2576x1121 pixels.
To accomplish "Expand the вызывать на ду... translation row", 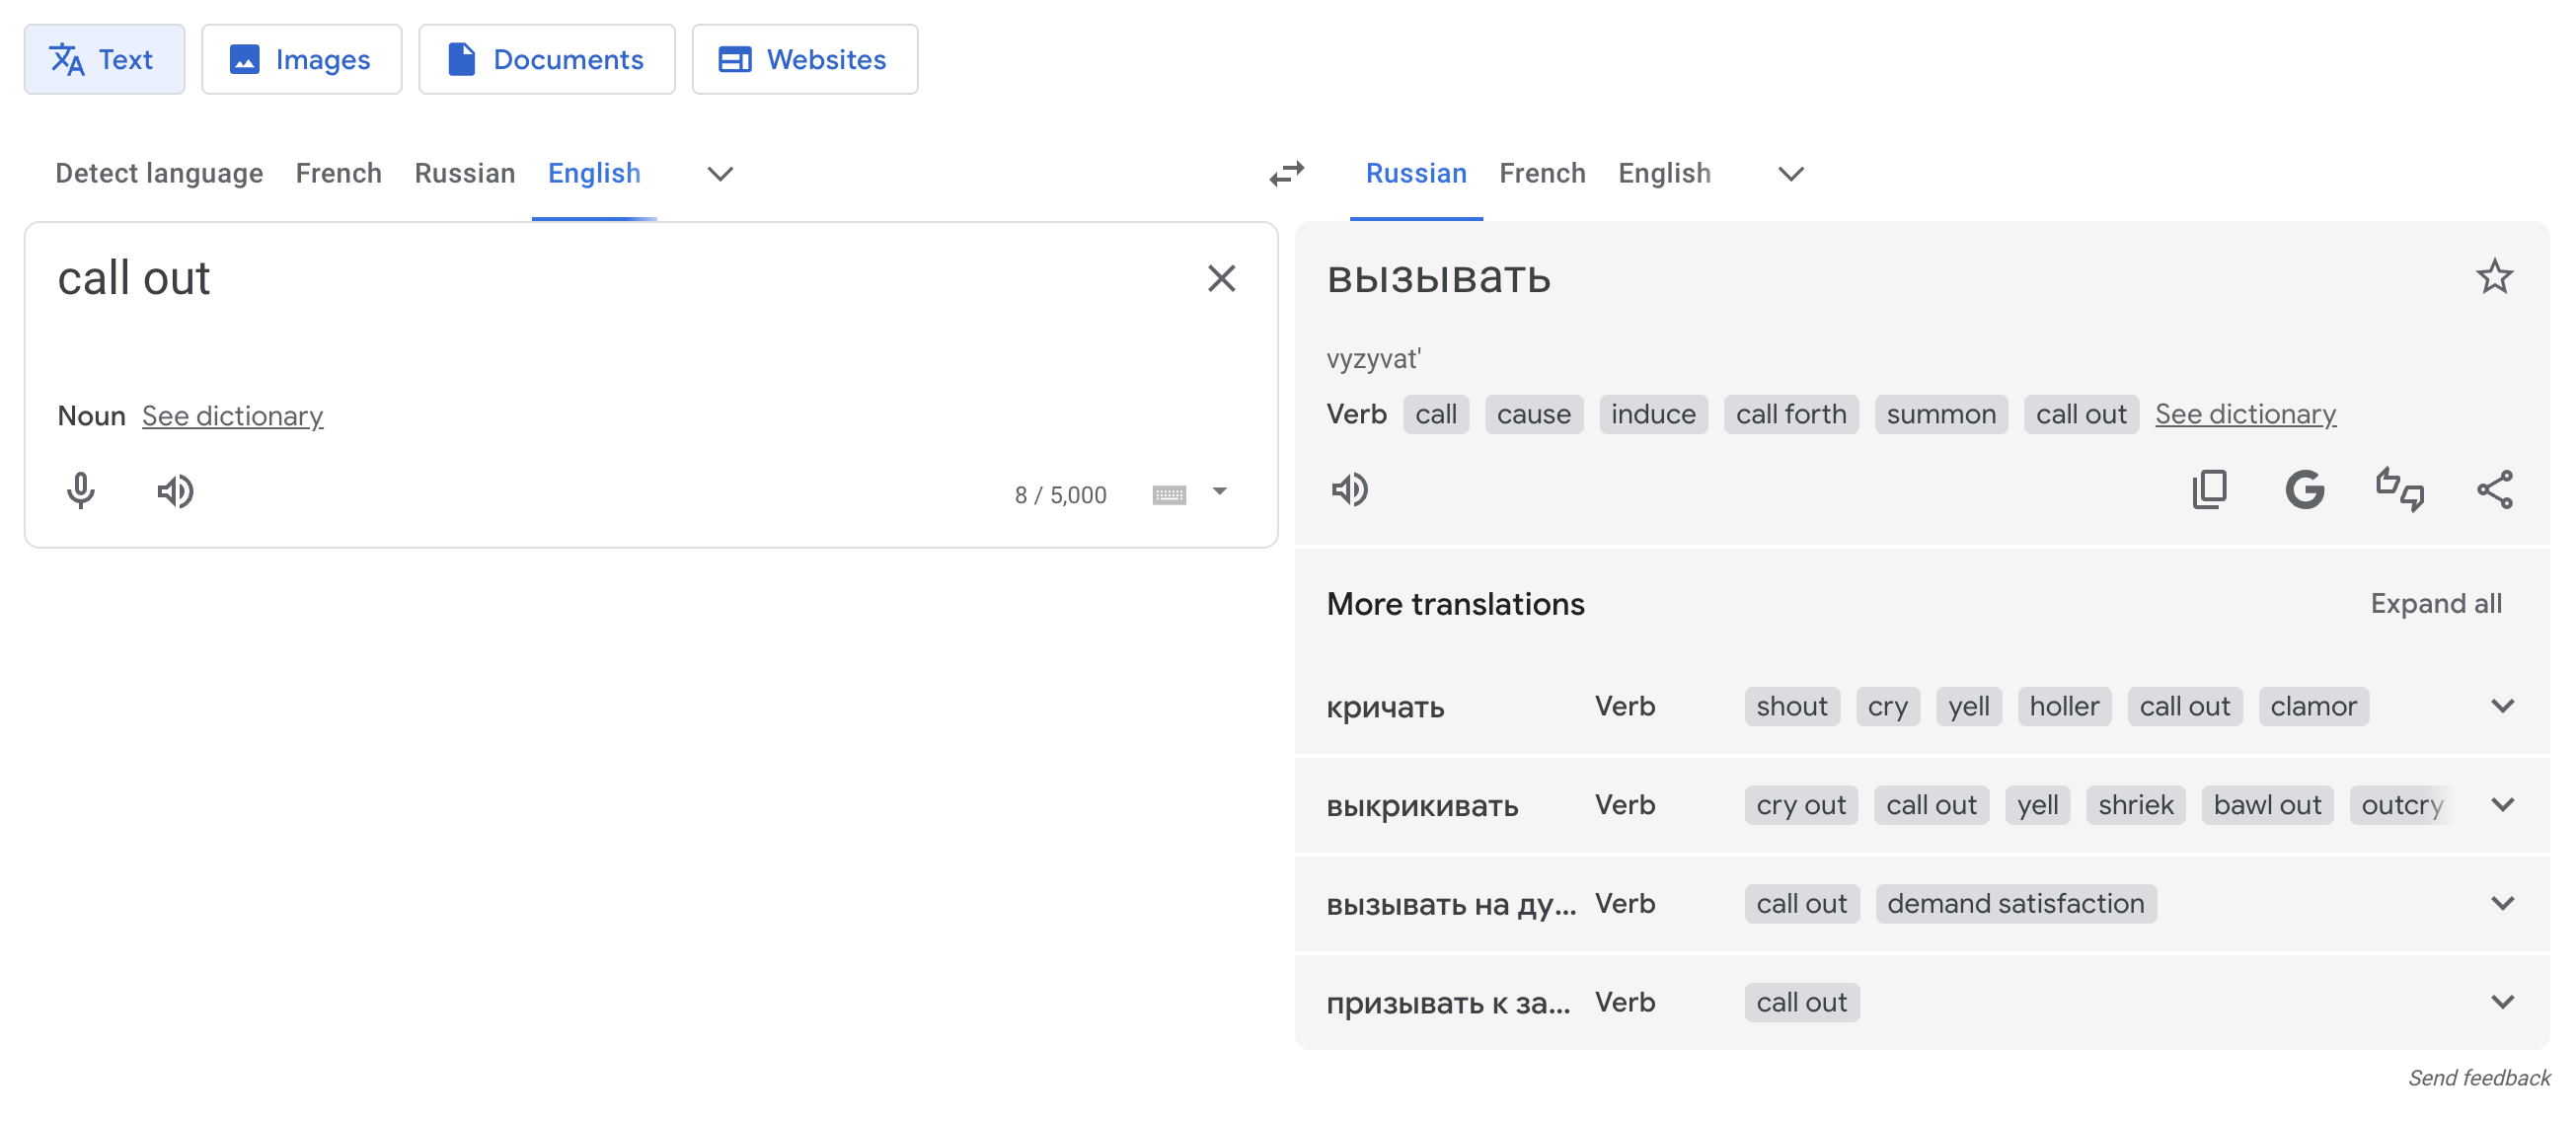I will [2501, 903].
